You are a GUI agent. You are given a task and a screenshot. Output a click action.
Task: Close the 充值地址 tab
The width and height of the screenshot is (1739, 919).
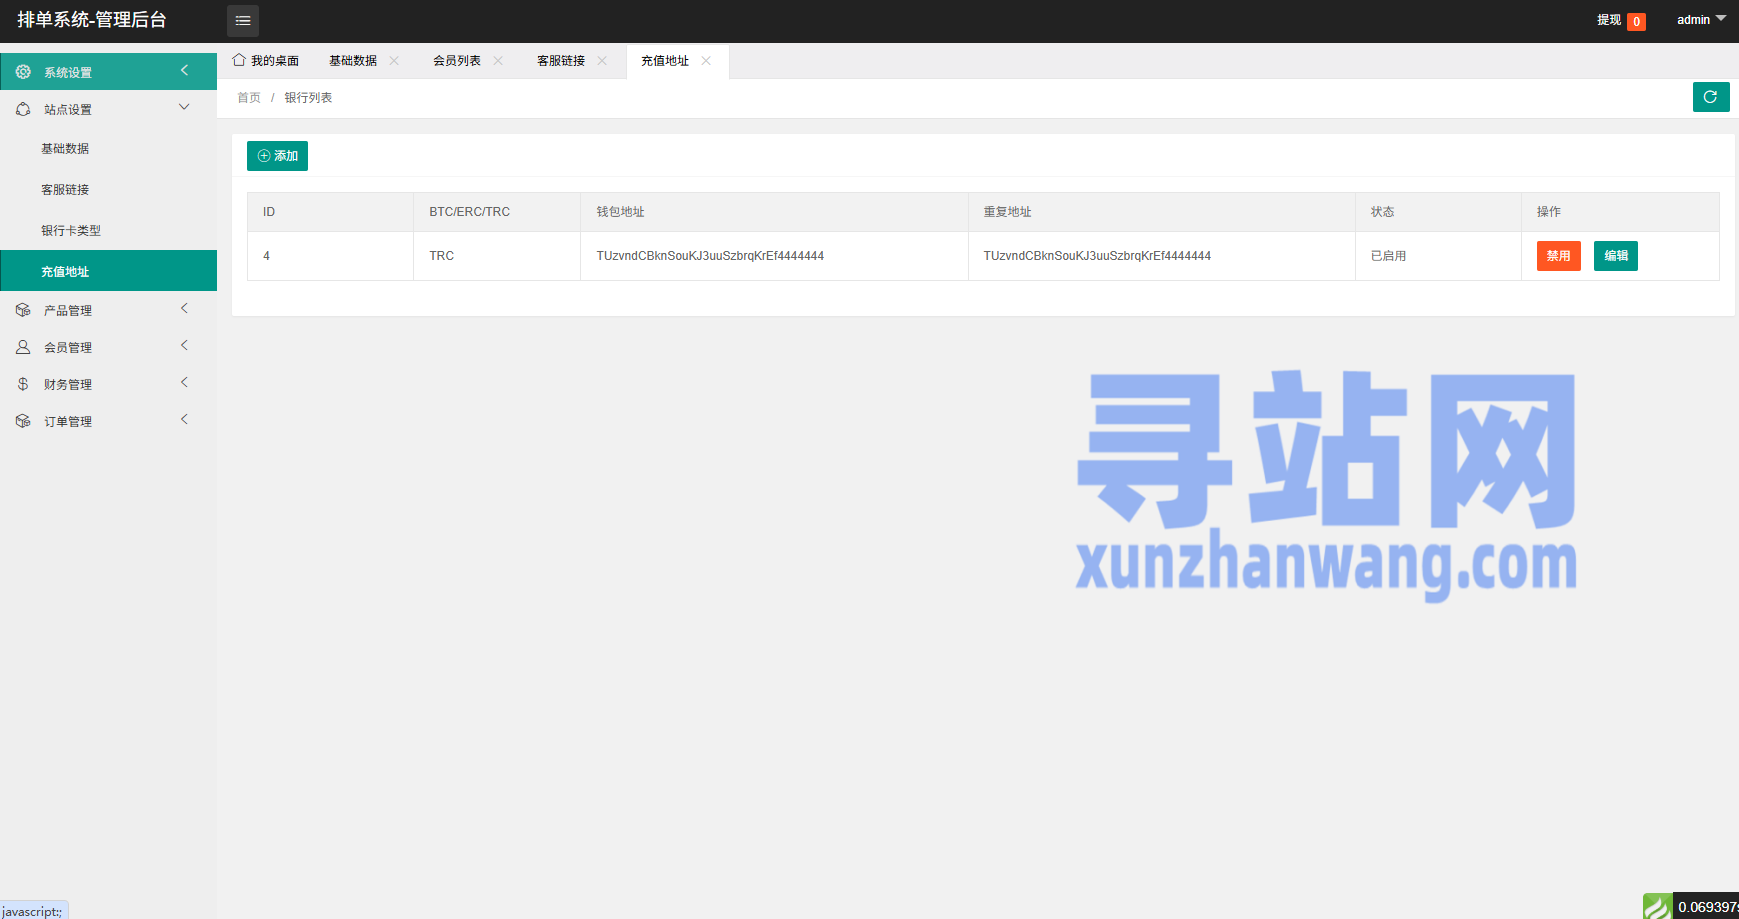click(x=706, y=61)
